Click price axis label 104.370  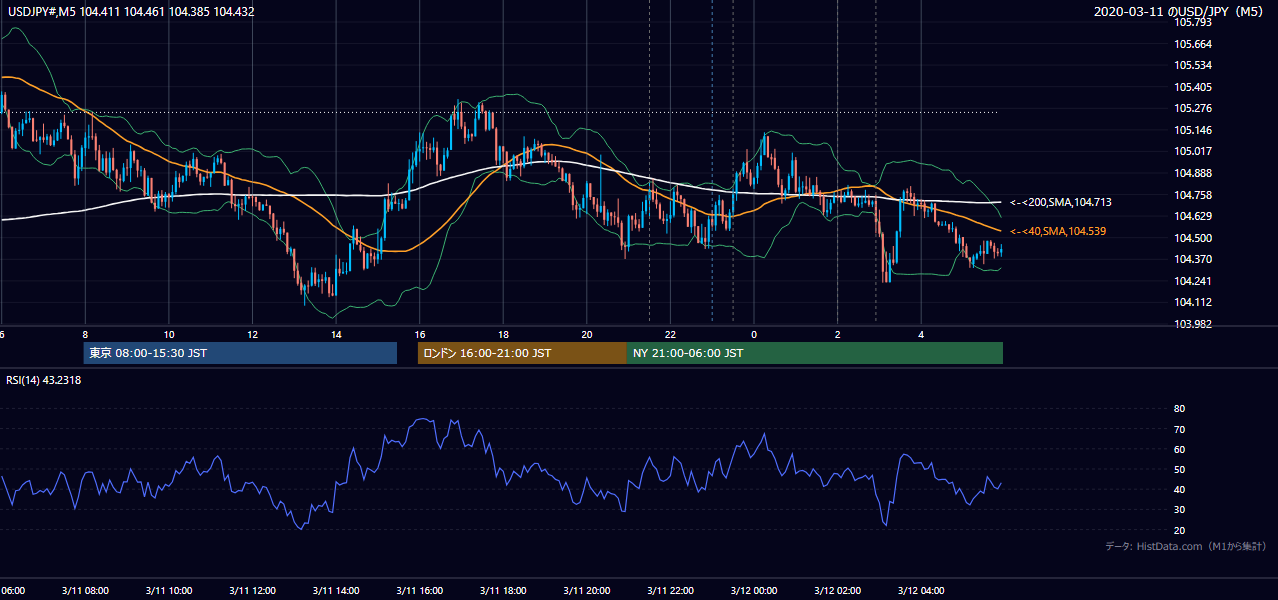1193,259
